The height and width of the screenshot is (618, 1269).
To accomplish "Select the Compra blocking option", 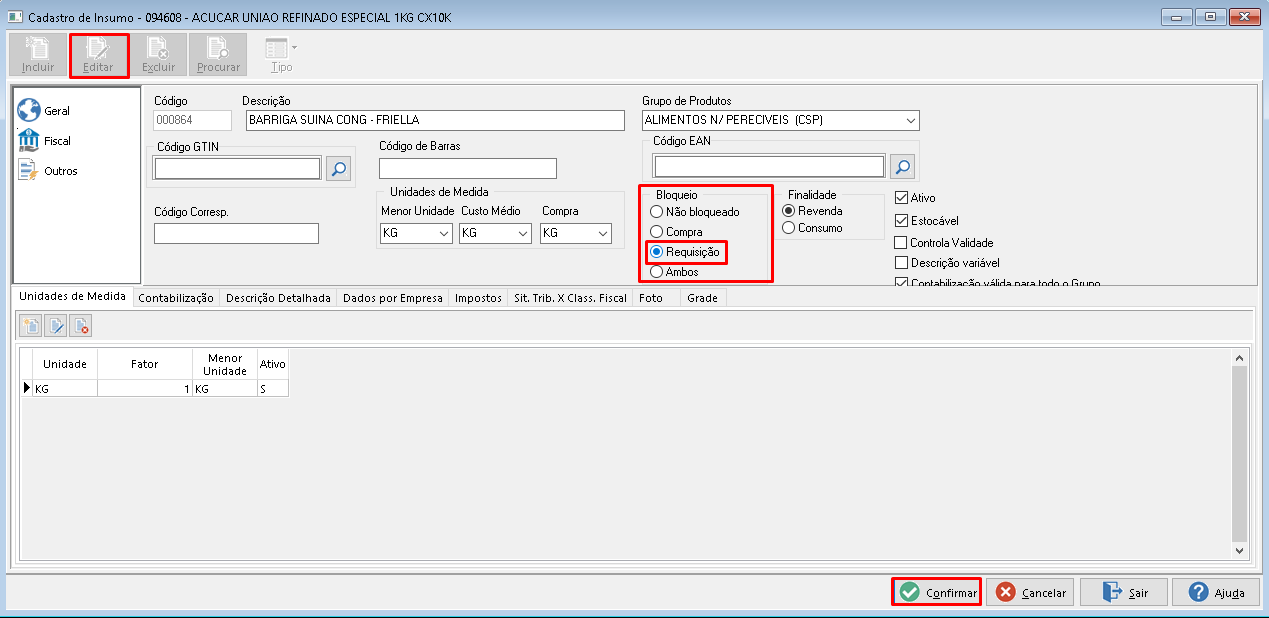I will tap(676, 232).
